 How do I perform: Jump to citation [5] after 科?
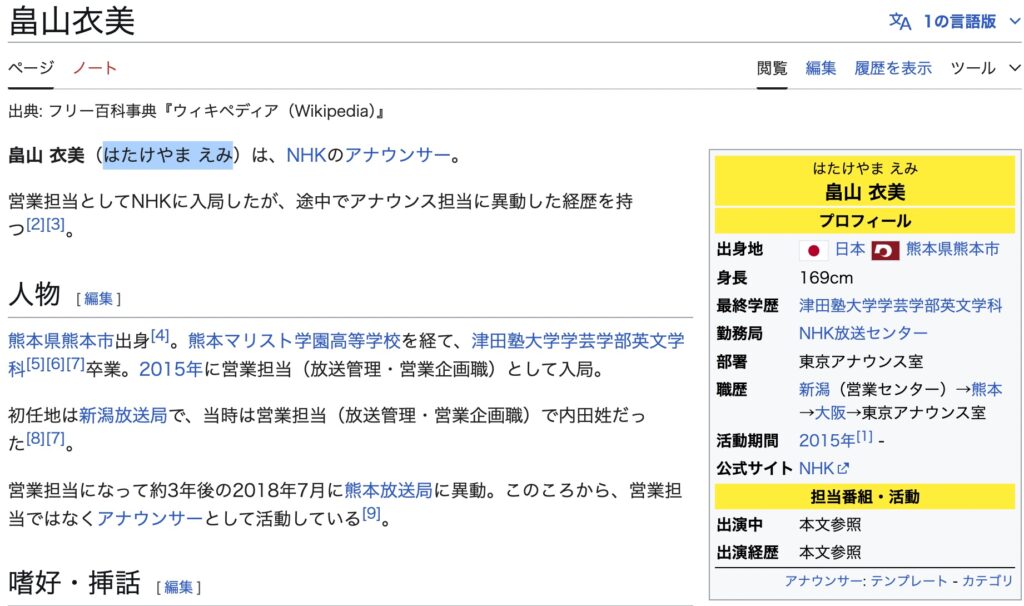click(35, 364)
